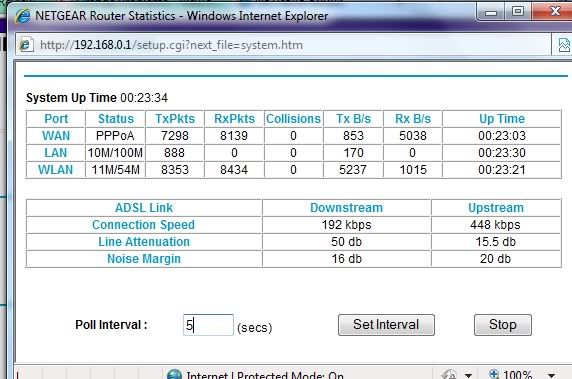
Task: Maximize the NETGEAR Router Statistics window
Action: 518,12
